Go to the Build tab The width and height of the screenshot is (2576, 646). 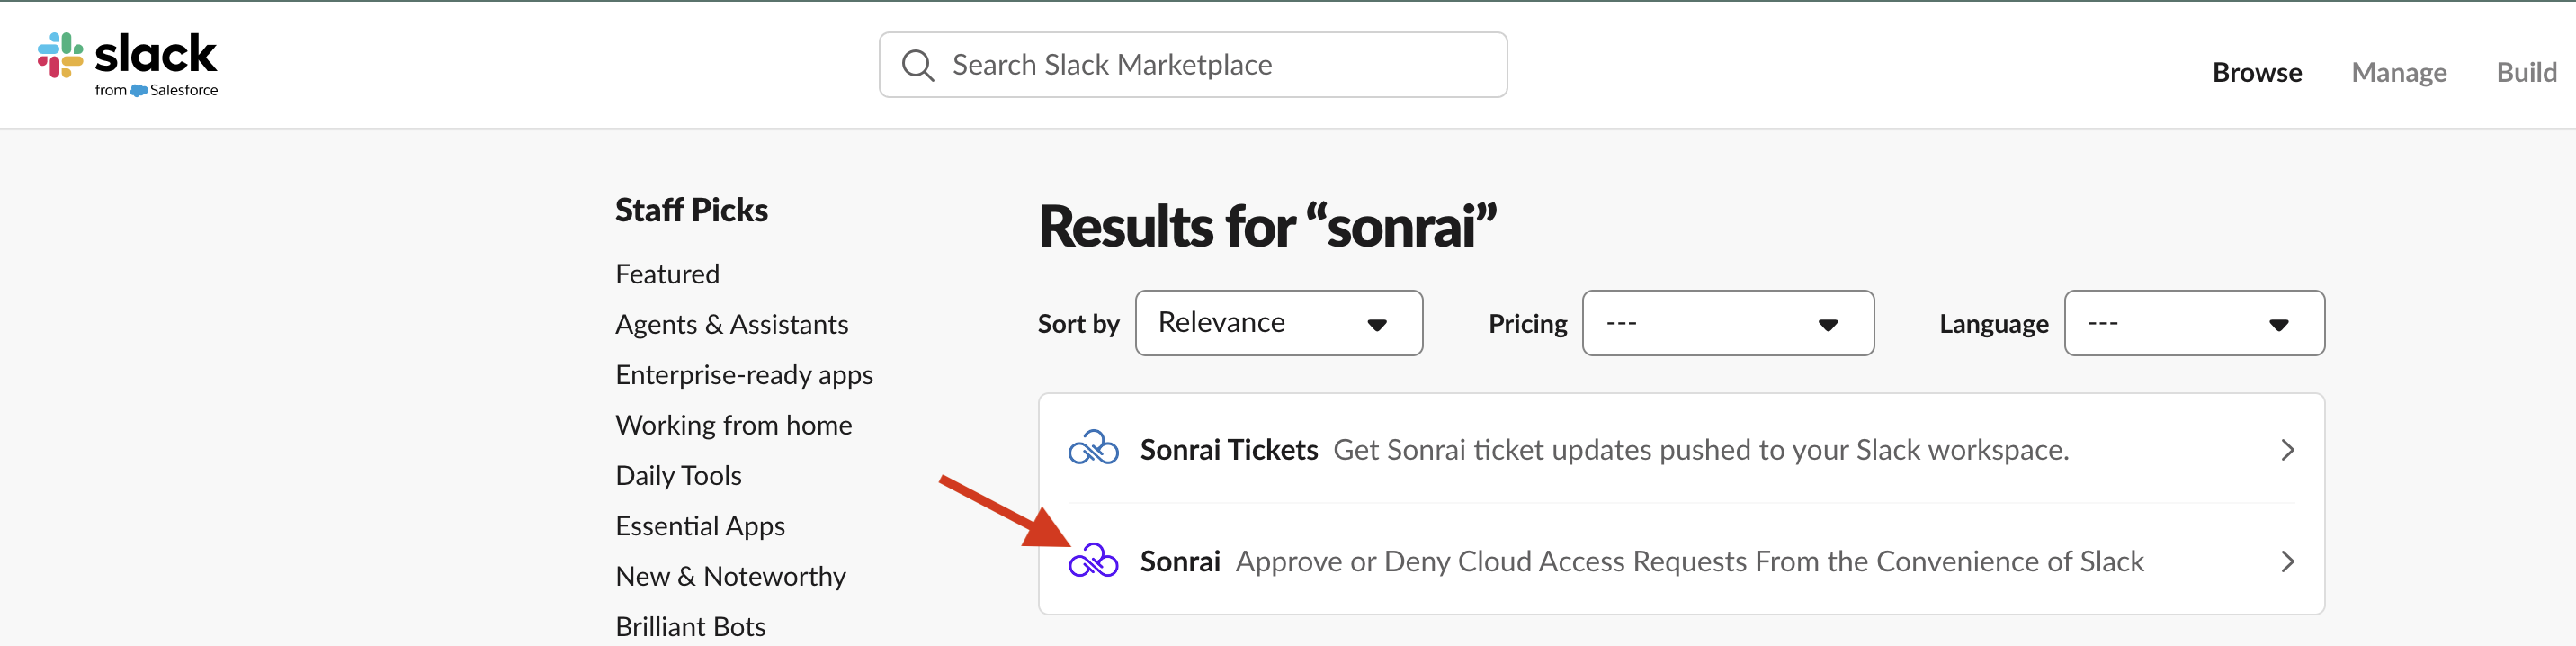point(2526,72)
